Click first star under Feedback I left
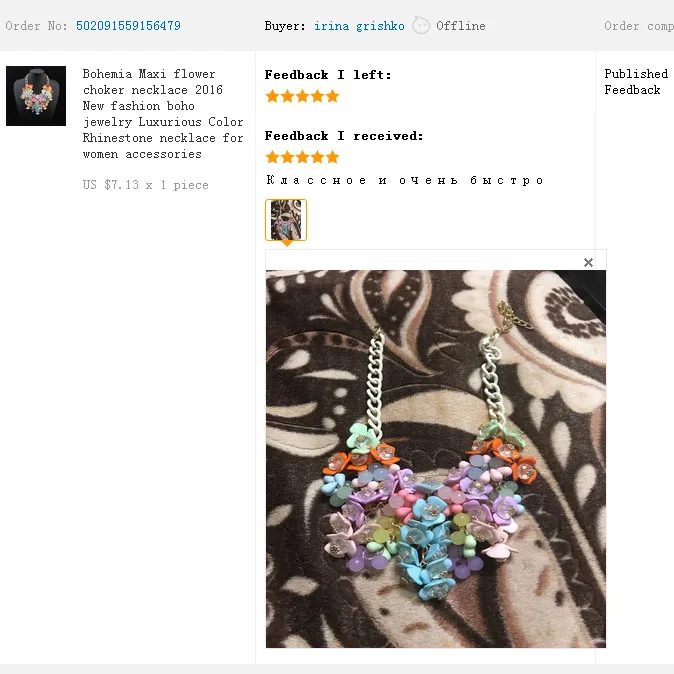The image size is (674, 674). pyautogui.click(x=272, y=96)
